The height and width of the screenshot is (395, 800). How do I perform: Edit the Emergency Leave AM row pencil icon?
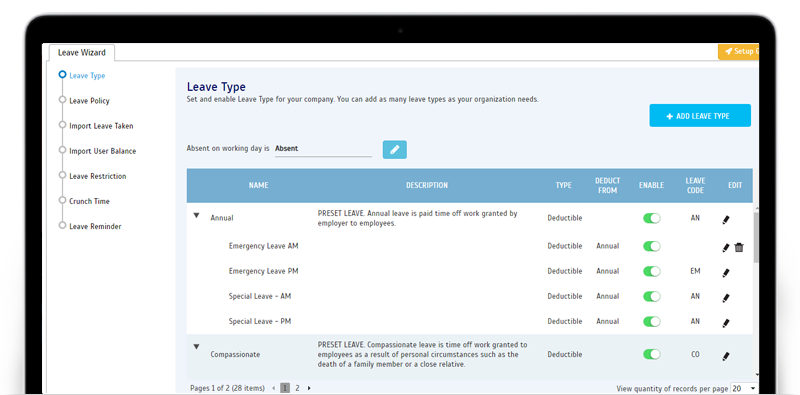click(x=726, y=248)
